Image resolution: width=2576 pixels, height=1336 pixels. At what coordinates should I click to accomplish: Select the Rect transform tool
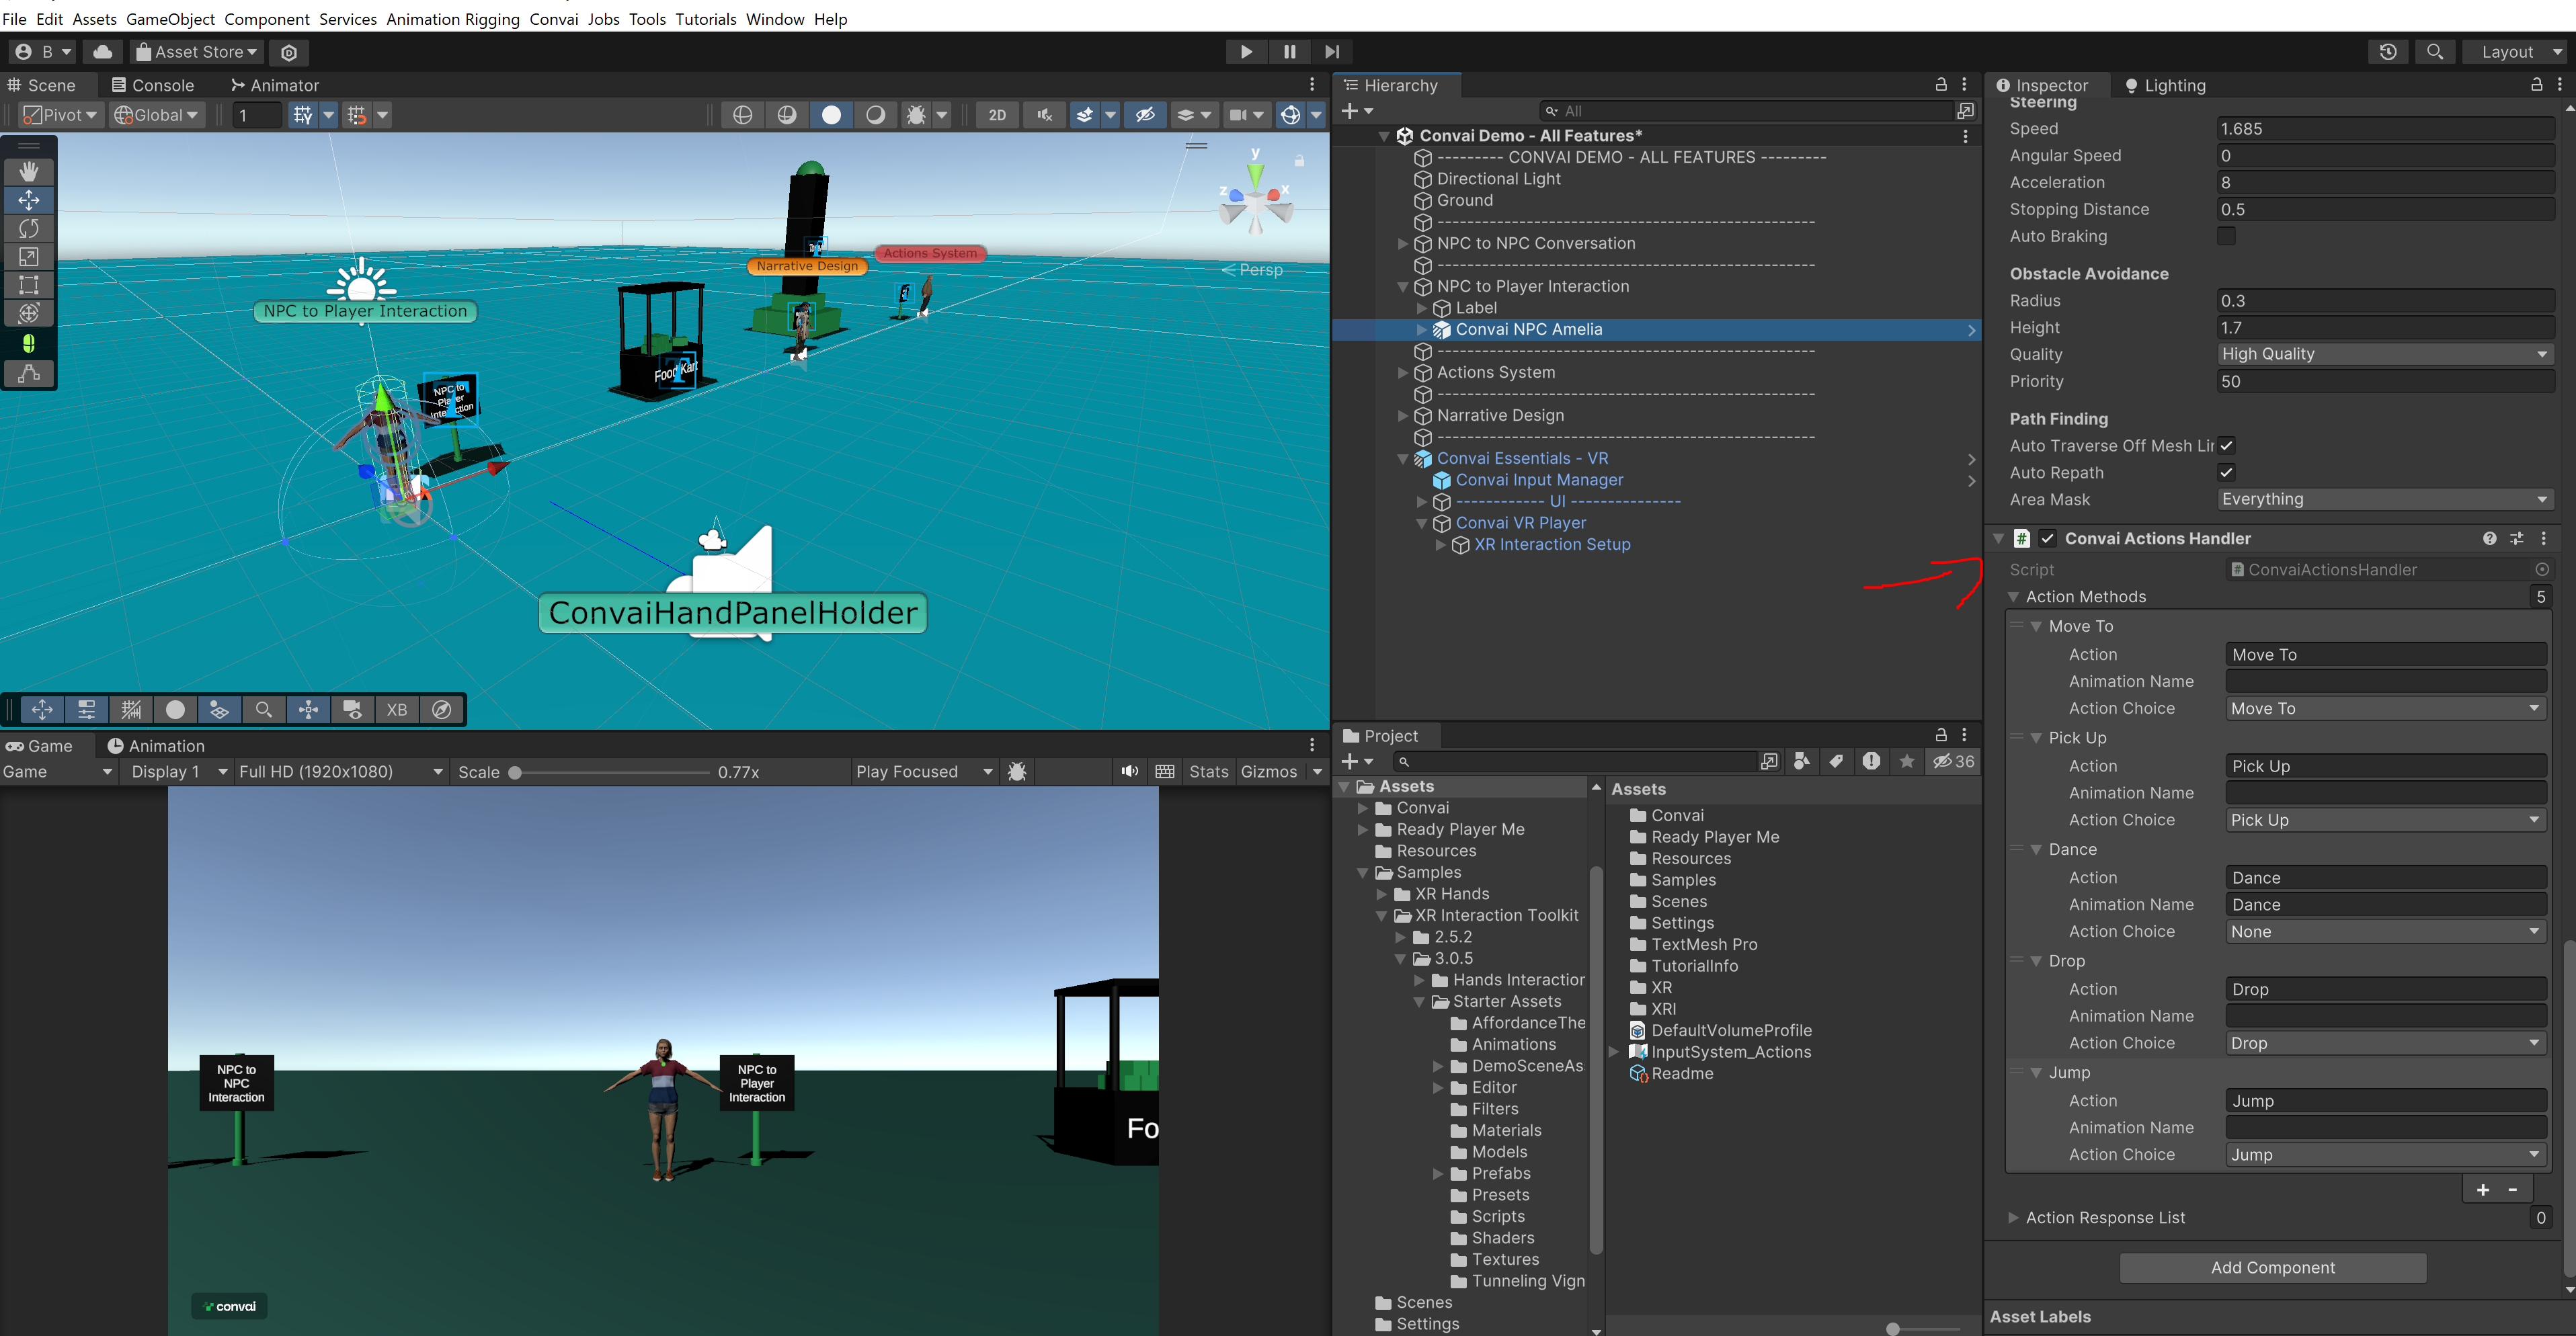[x=29, y=285]
